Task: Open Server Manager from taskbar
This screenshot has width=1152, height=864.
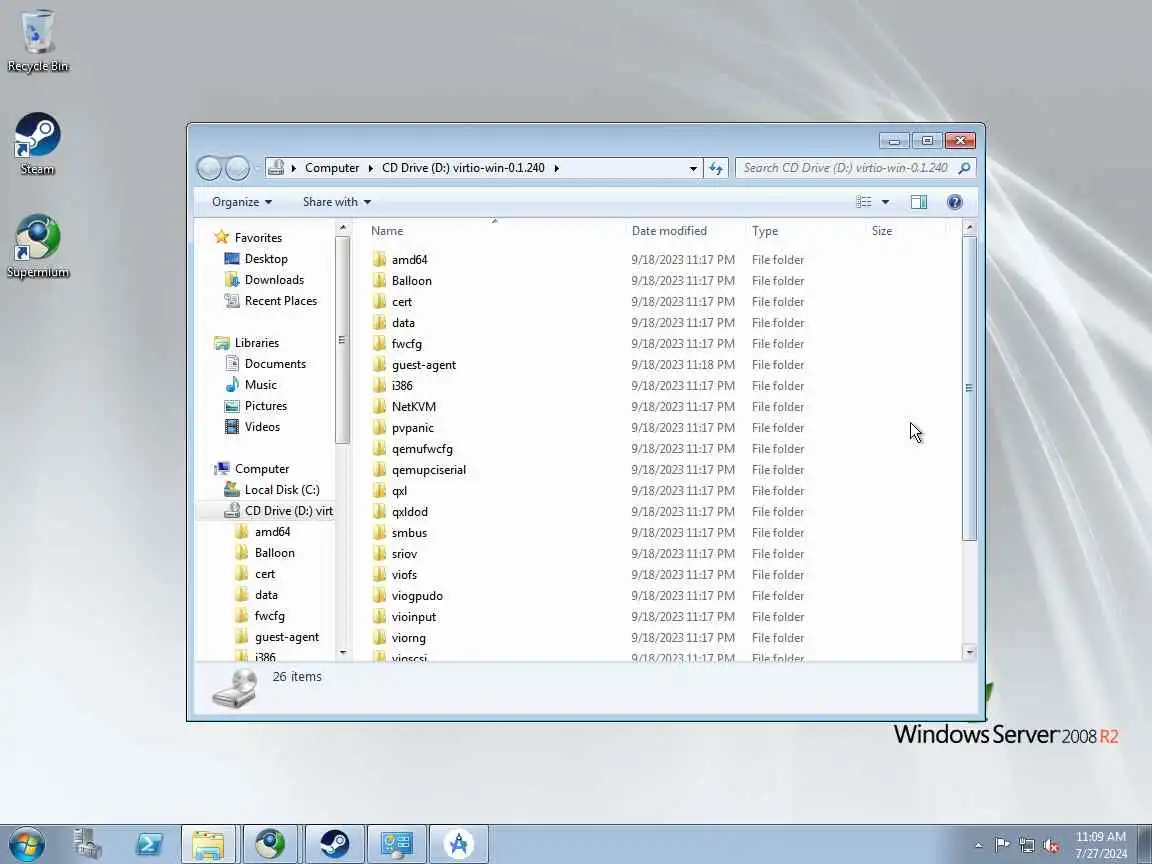Action: (87, 844)
